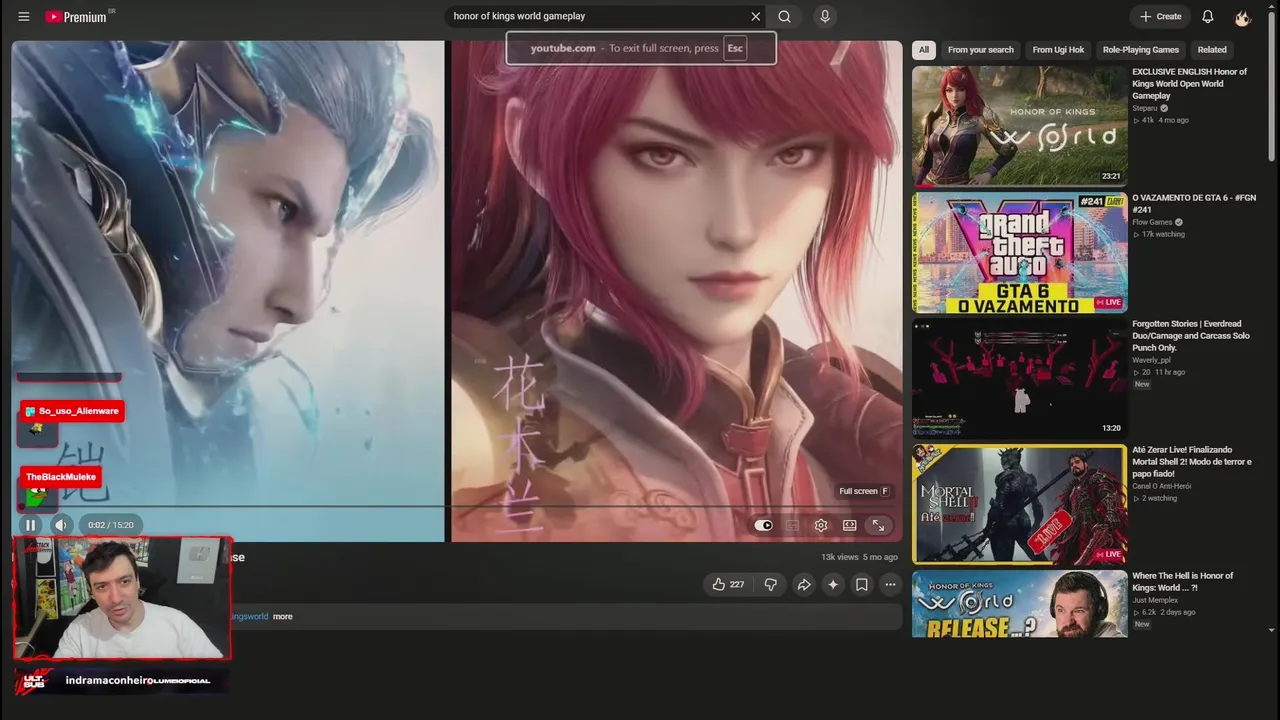This screenshot has height=720, width=1280.
Task: Click the '13k views' text
Action: pos(840,557)
